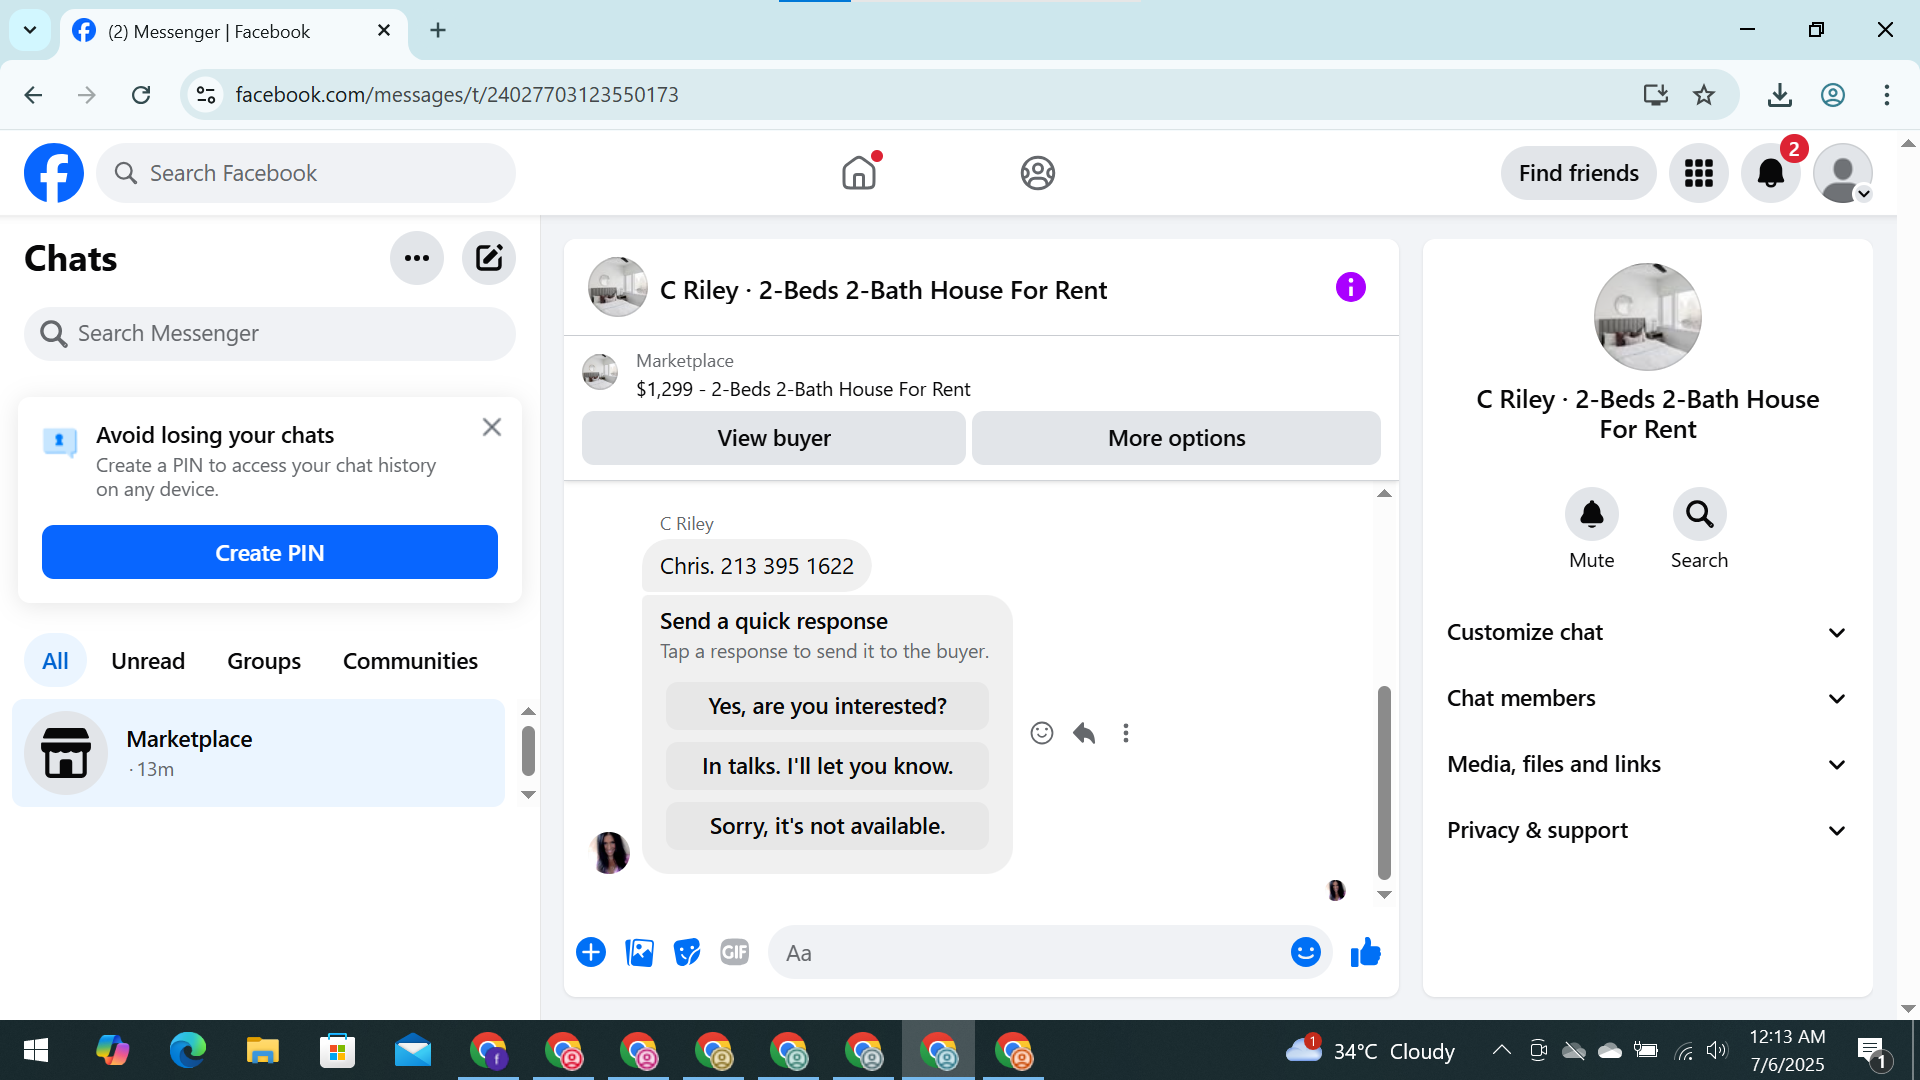Start a new message compose icon
The height and width of the screenshot is (1080, 1920).
tap(489, 258)
